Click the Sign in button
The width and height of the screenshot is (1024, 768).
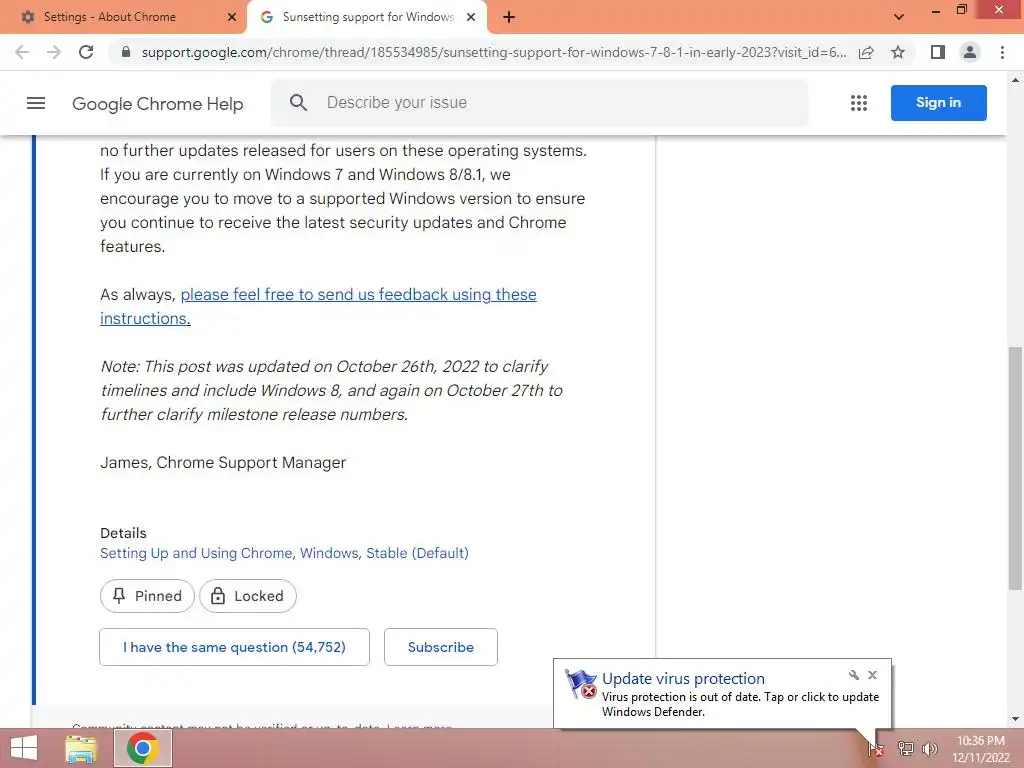pyautogui.click(x=938, y=103)
